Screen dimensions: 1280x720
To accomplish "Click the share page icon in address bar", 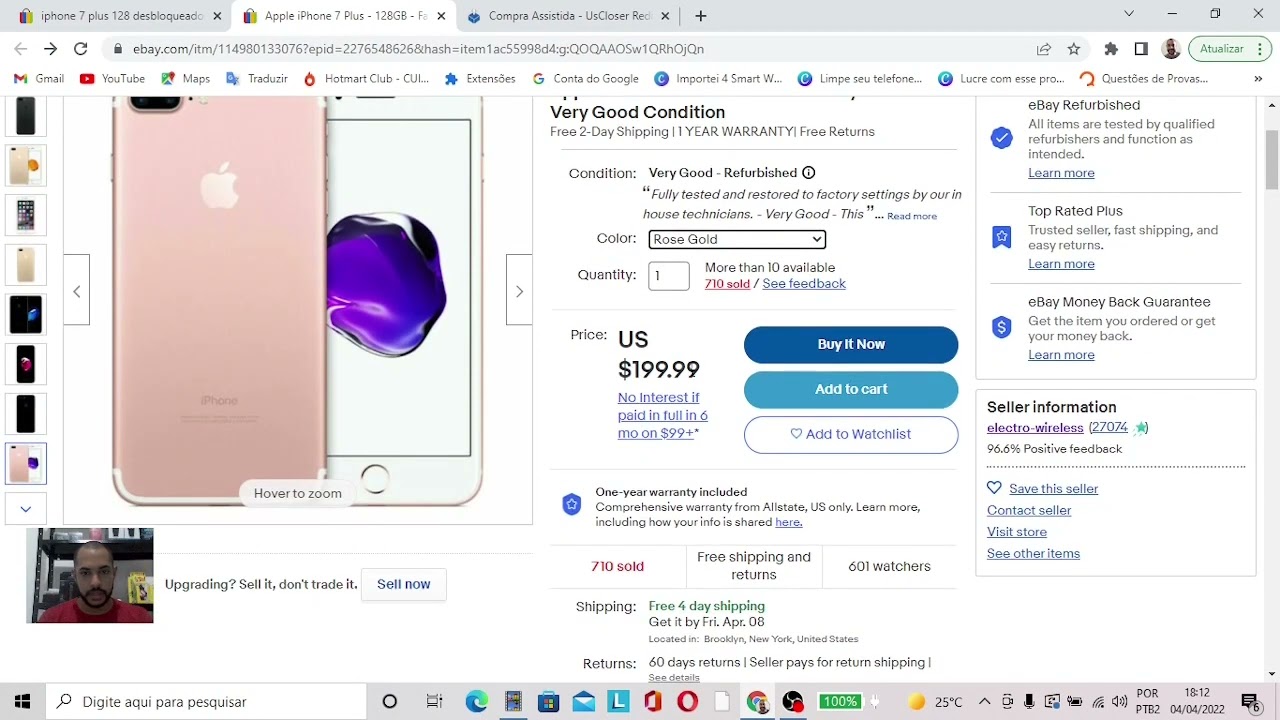I will pos(1044,49).
